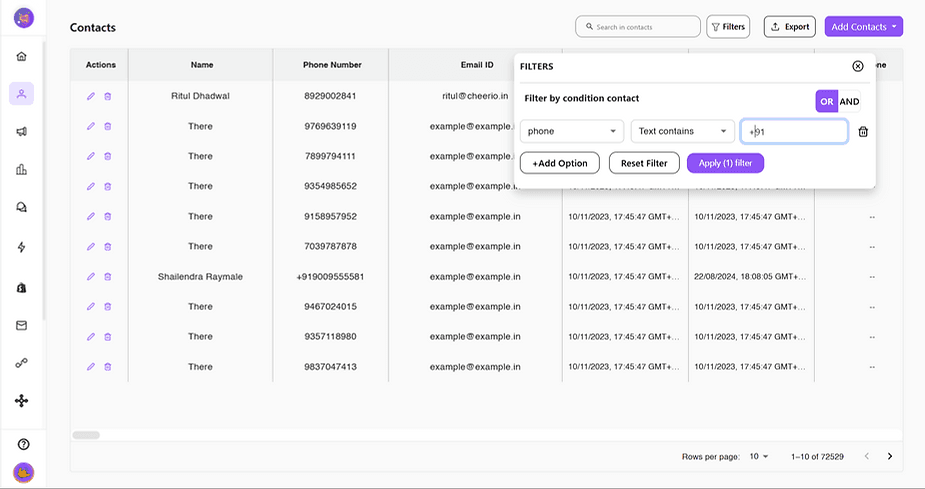Click the Actions column header
Screen dimensions: 925x489
(101, 65)
